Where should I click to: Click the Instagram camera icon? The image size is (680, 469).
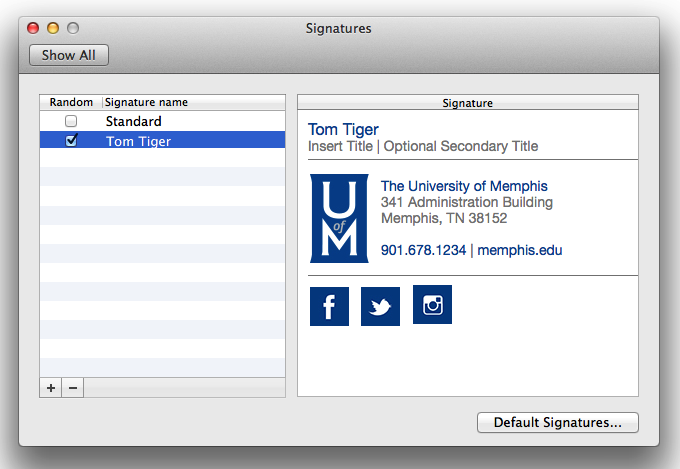(432, 305)
